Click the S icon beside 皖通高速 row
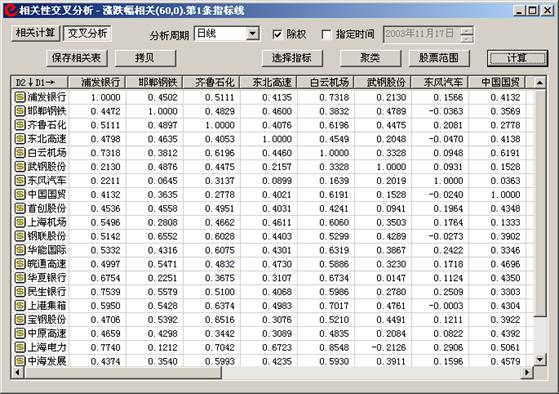559x394 pixels. coord(20,264)
